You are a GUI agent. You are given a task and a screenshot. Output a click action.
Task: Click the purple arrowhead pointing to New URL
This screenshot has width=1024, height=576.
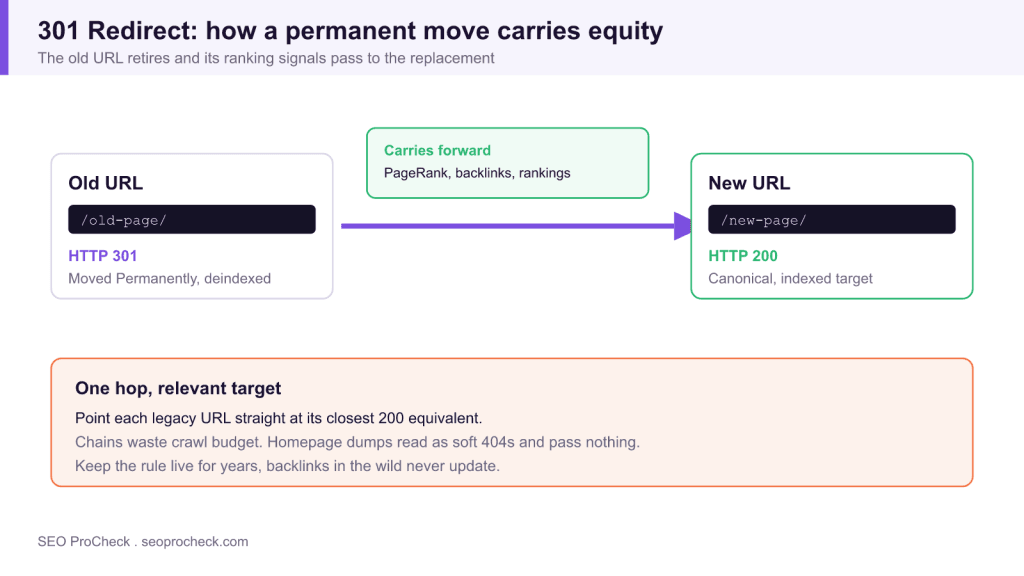(682, 226)
